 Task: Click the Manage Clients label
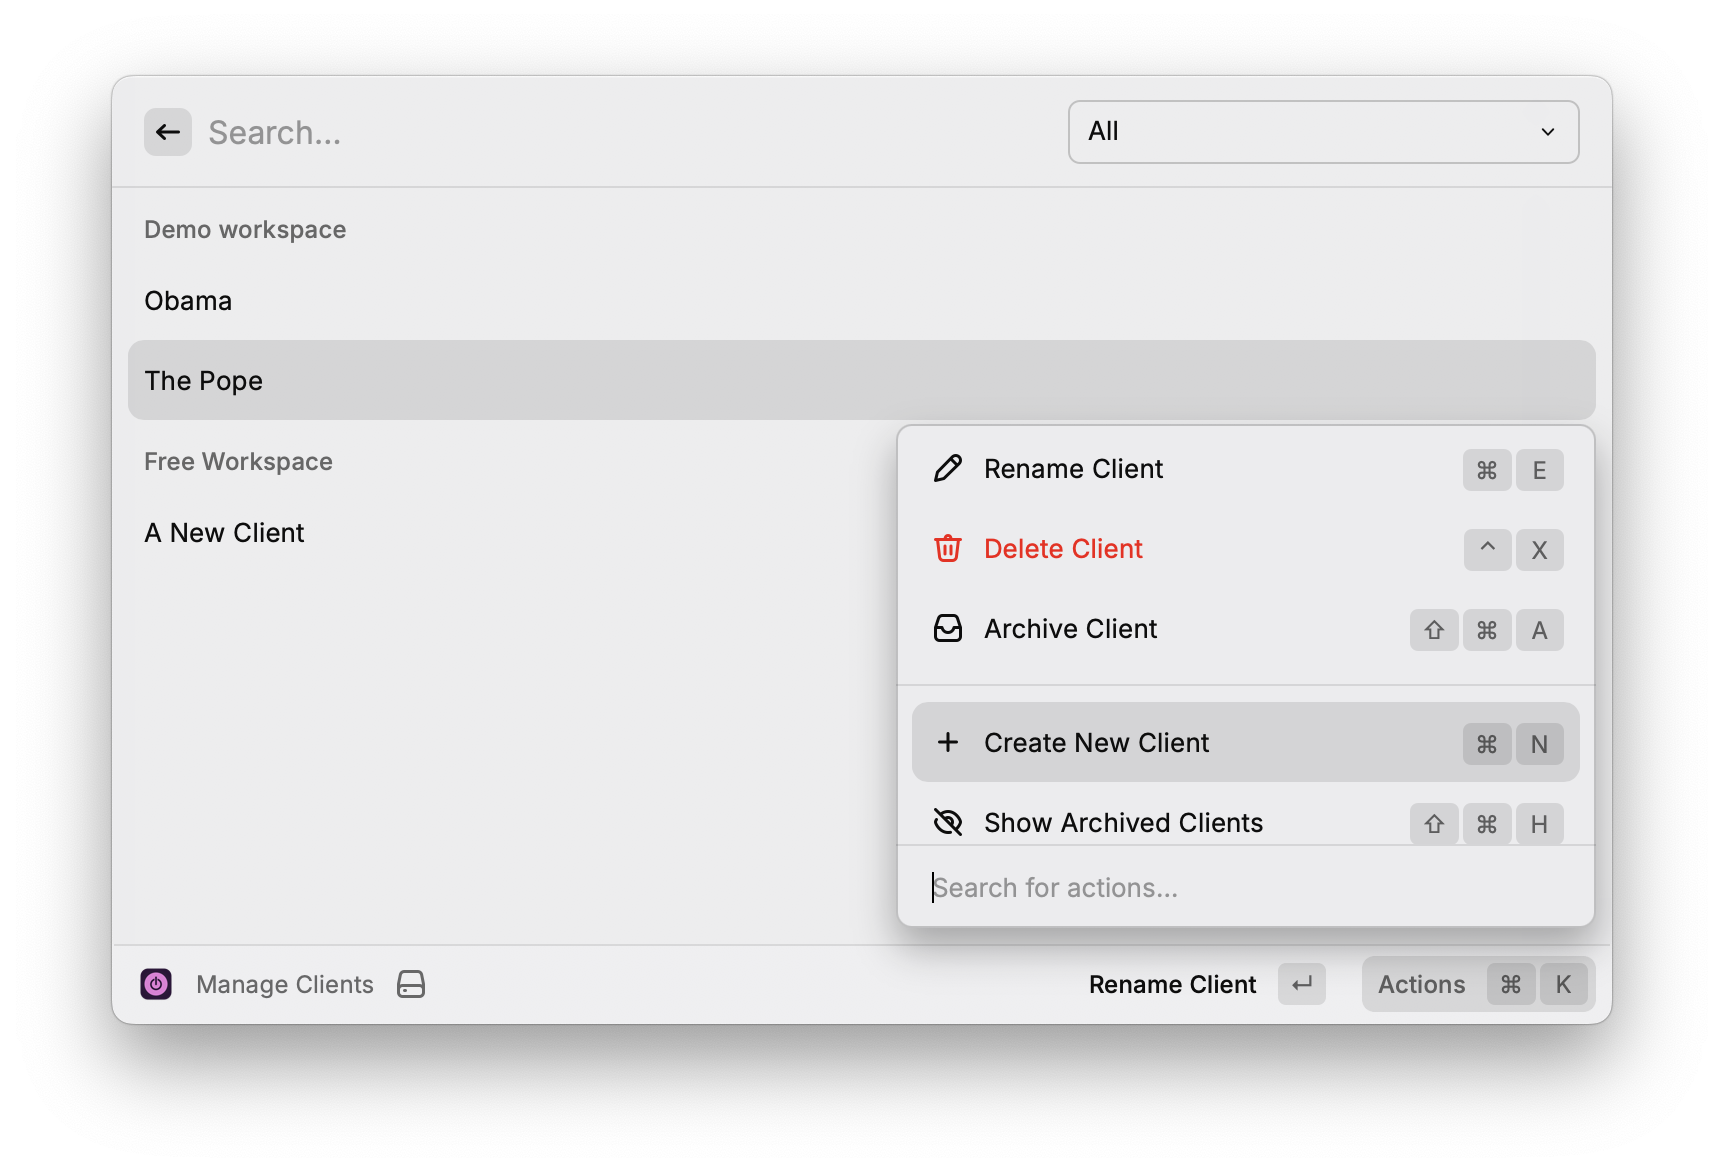coord(285,984)
